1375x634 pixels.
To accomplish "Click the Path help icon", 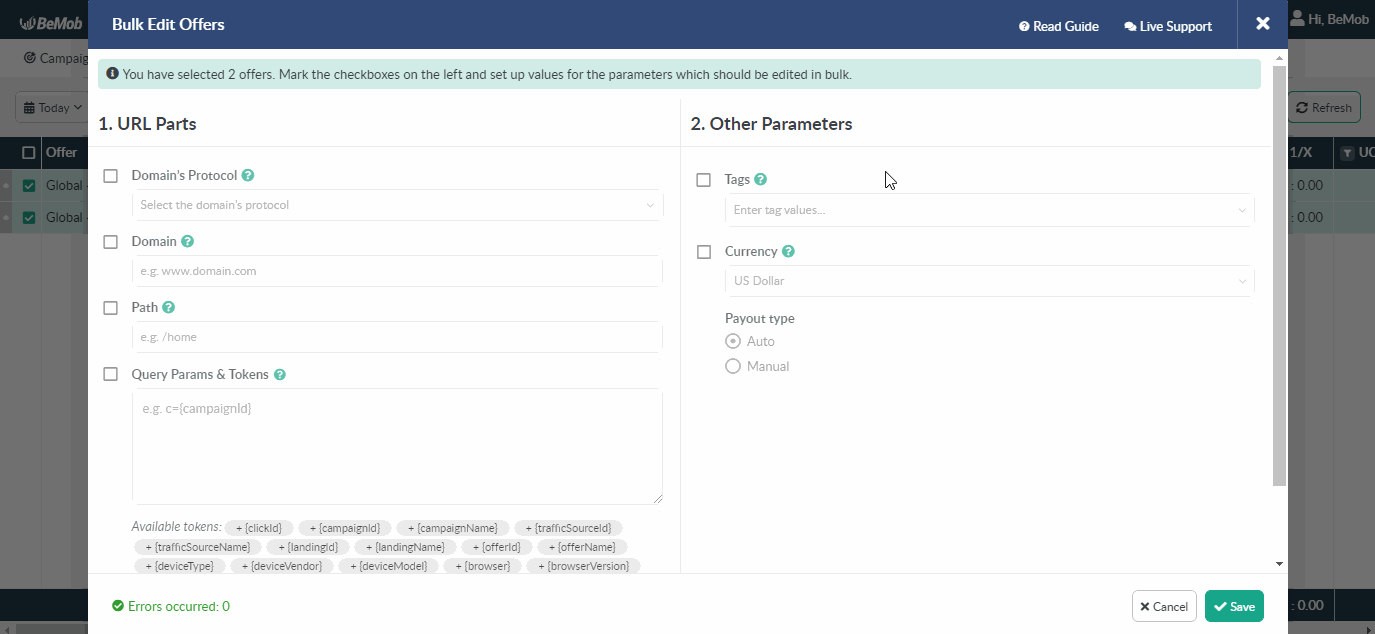I will 168,307.
